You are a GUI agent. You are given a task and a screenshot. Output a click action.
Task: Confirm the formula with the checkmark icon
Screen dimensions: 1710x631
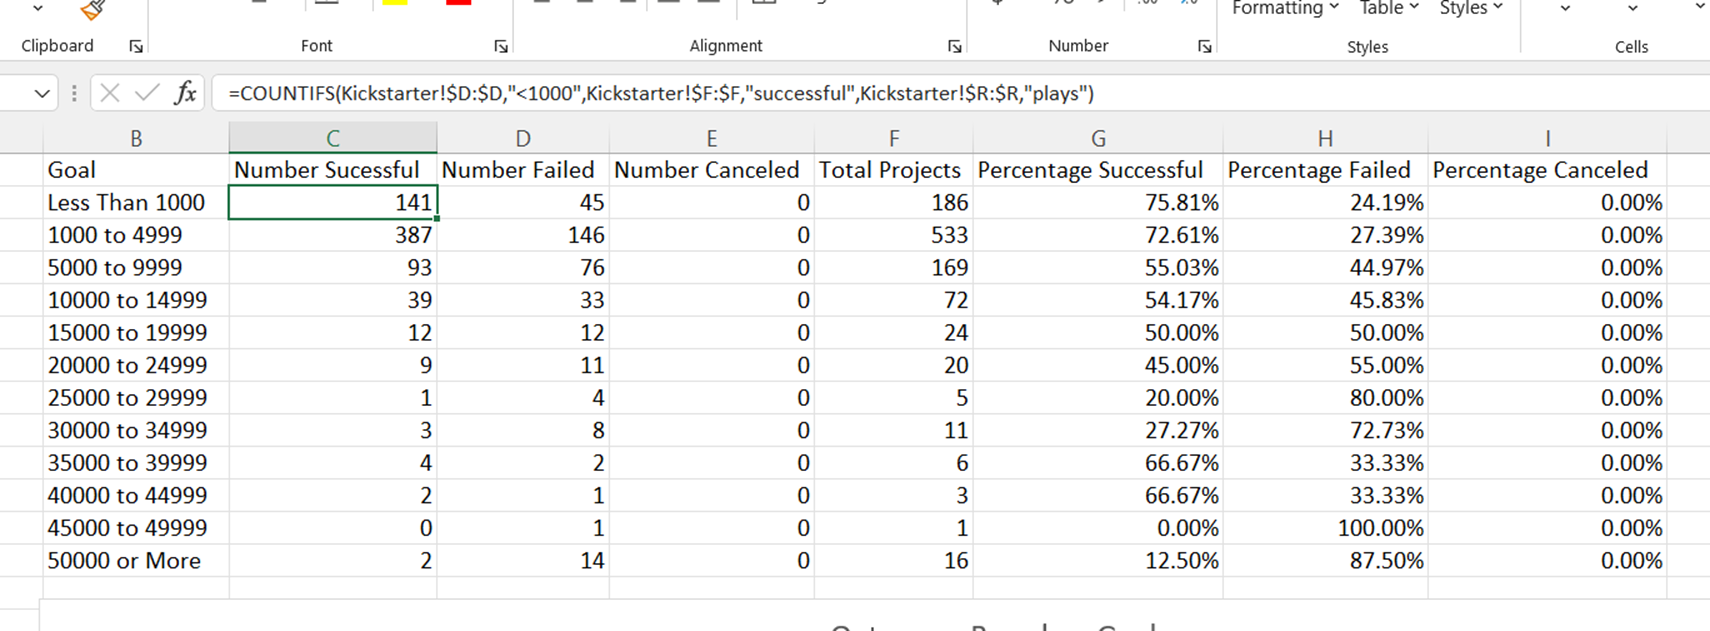click(x=147, y=93)
